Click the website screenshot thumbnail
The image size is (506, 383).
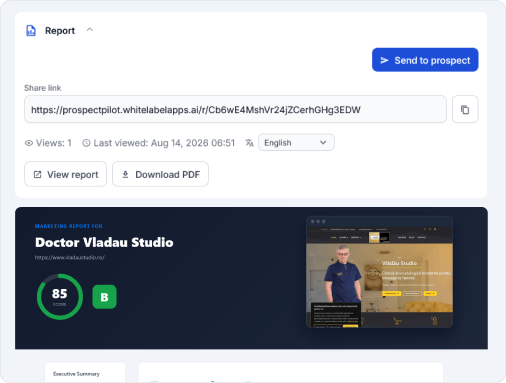tap(379, 272)
